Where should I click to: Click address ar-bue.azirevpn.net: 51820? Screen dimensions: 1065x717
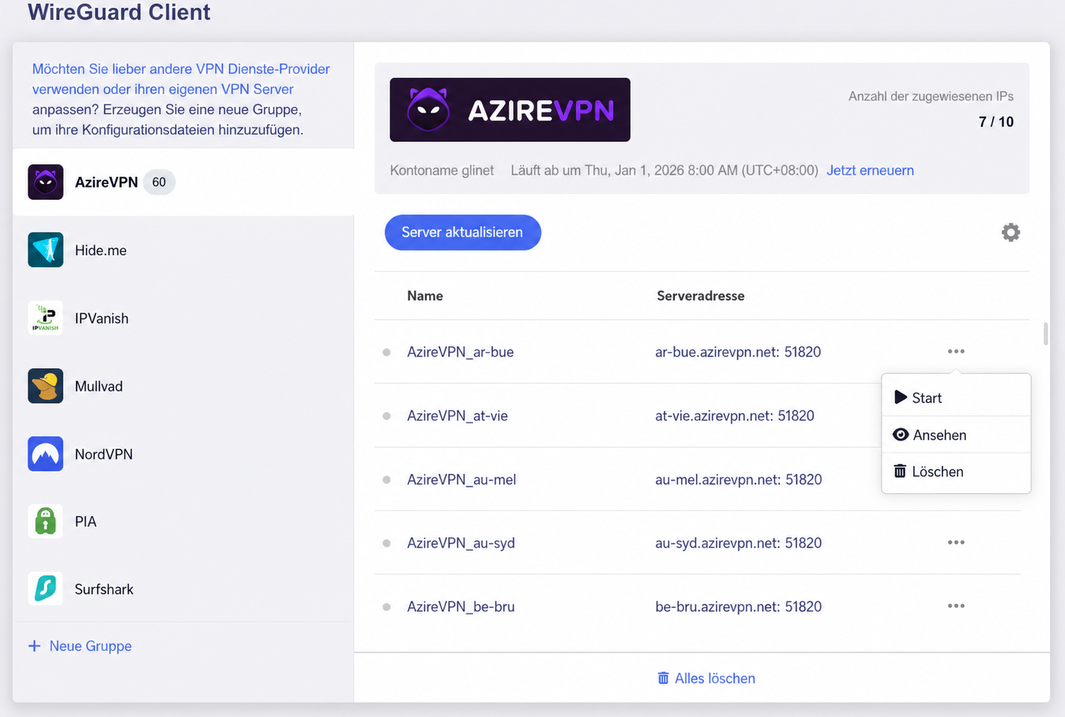(738, 352)
